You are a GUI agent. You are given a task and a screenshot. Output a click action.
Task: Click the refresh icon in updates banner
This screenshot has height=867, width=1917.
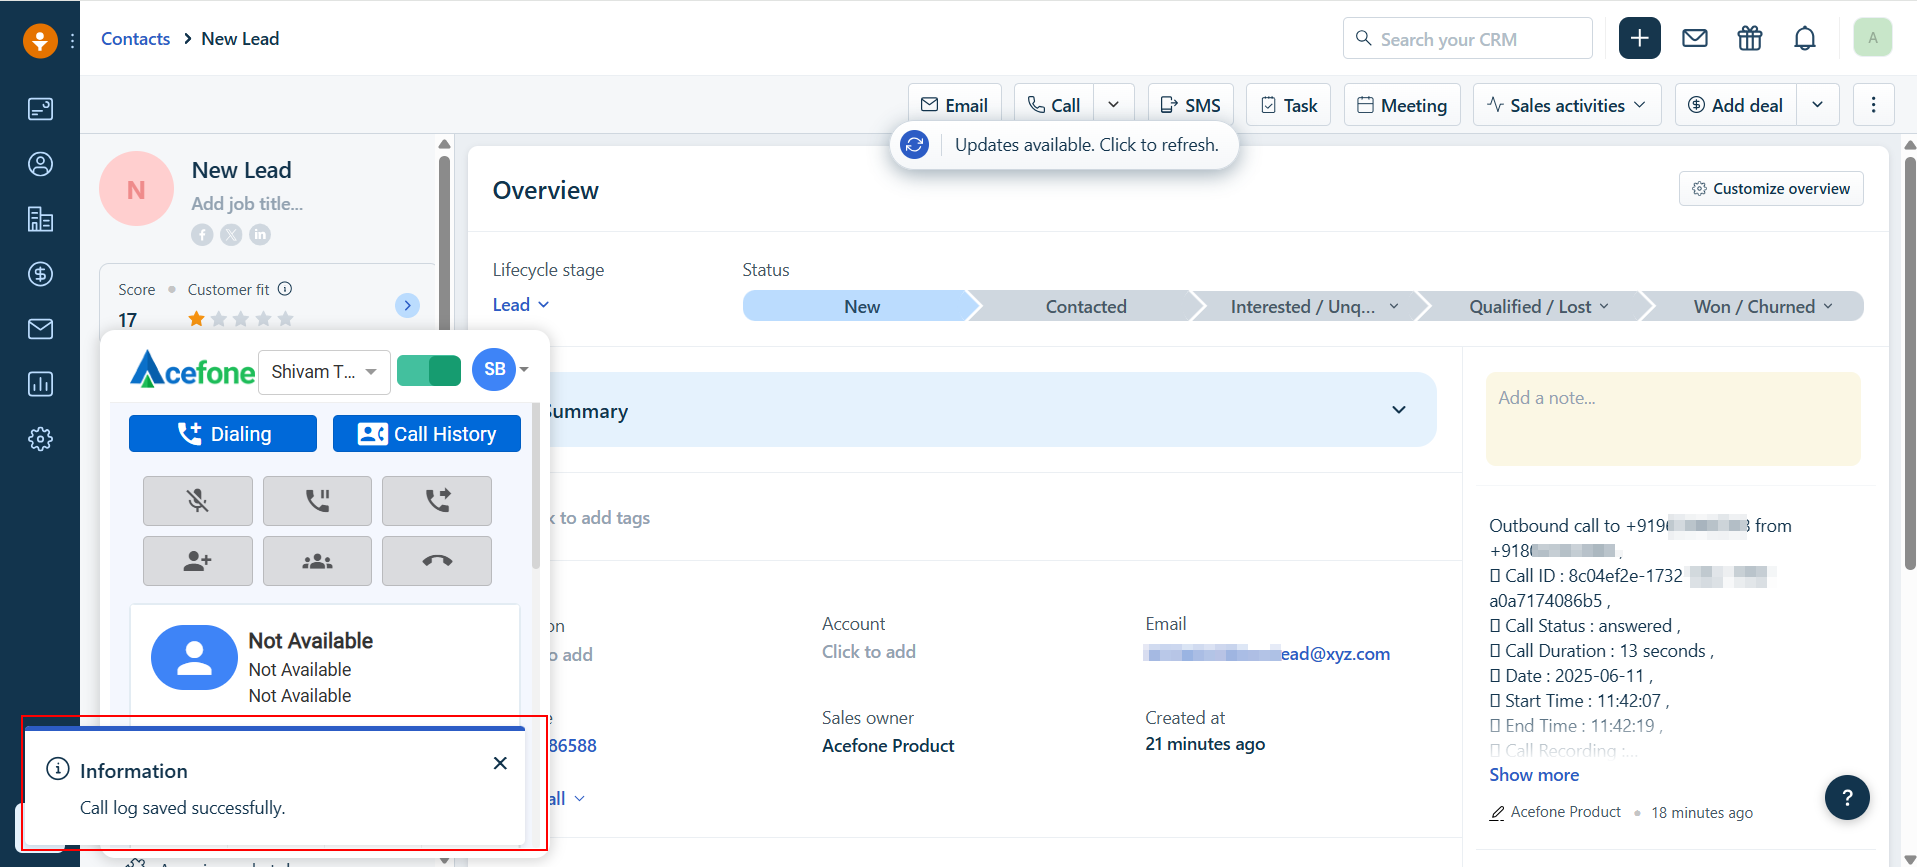click(x=914, y=145)
